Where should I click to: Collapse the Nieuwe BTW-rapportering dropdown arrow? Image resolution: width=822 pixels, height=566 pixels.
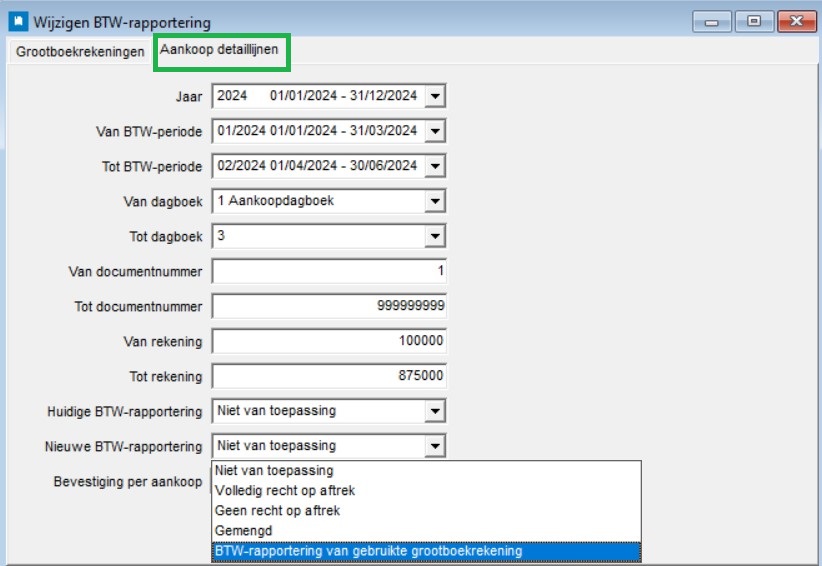(435, 447)
